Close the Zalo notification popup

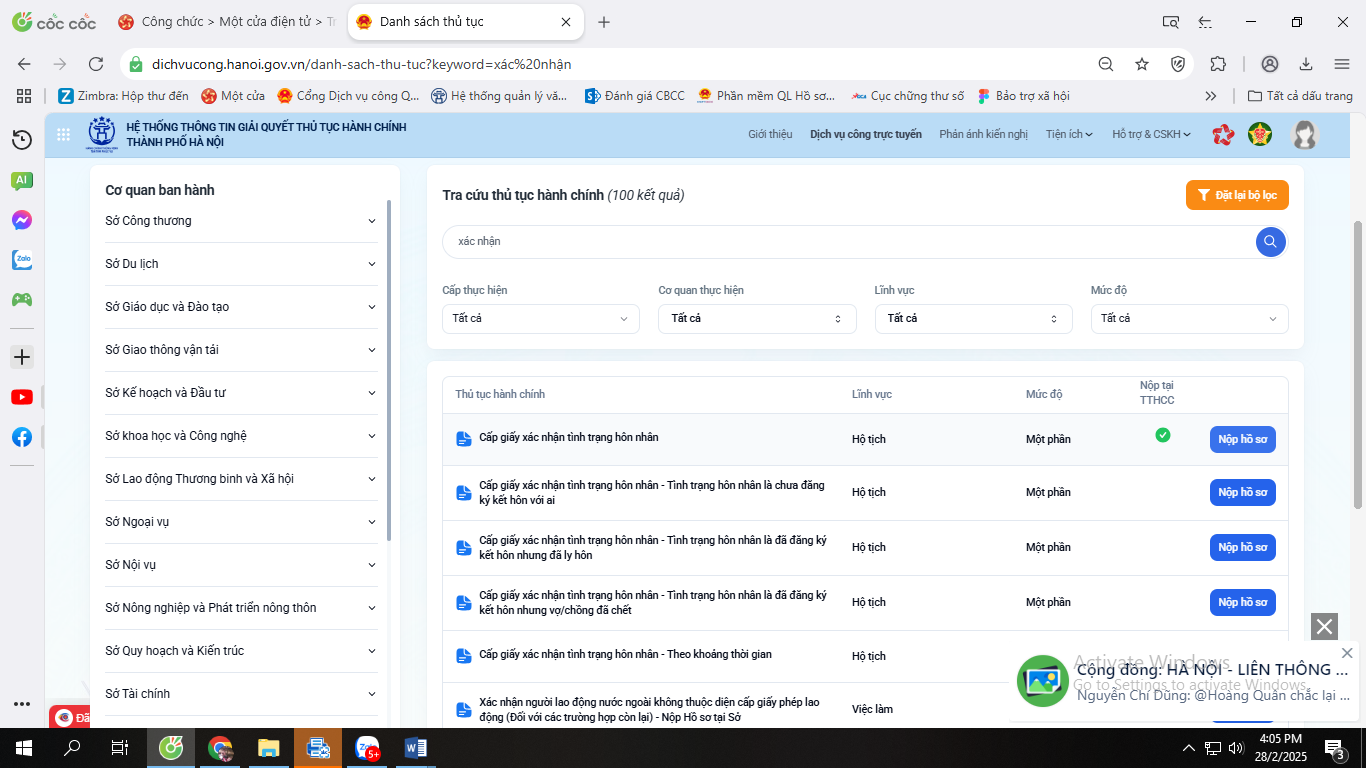coord(1347,653)
